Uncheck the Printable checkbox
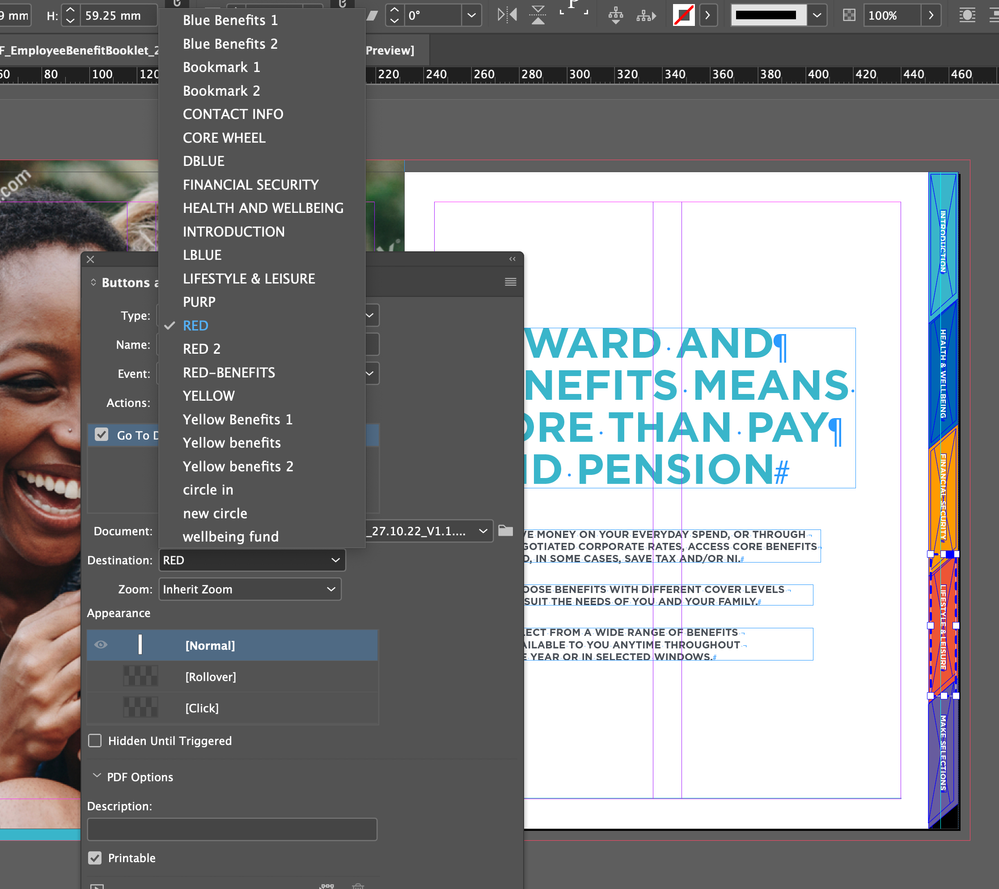 point(95,858)
